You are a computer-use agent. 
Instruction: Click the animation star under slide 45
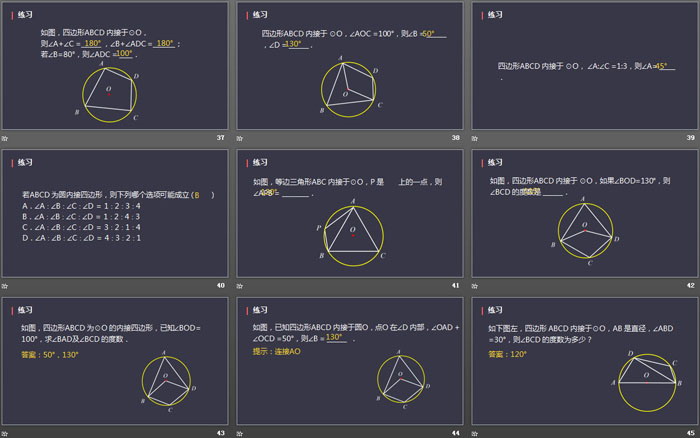pyautogui.click(x=475, y=434)
